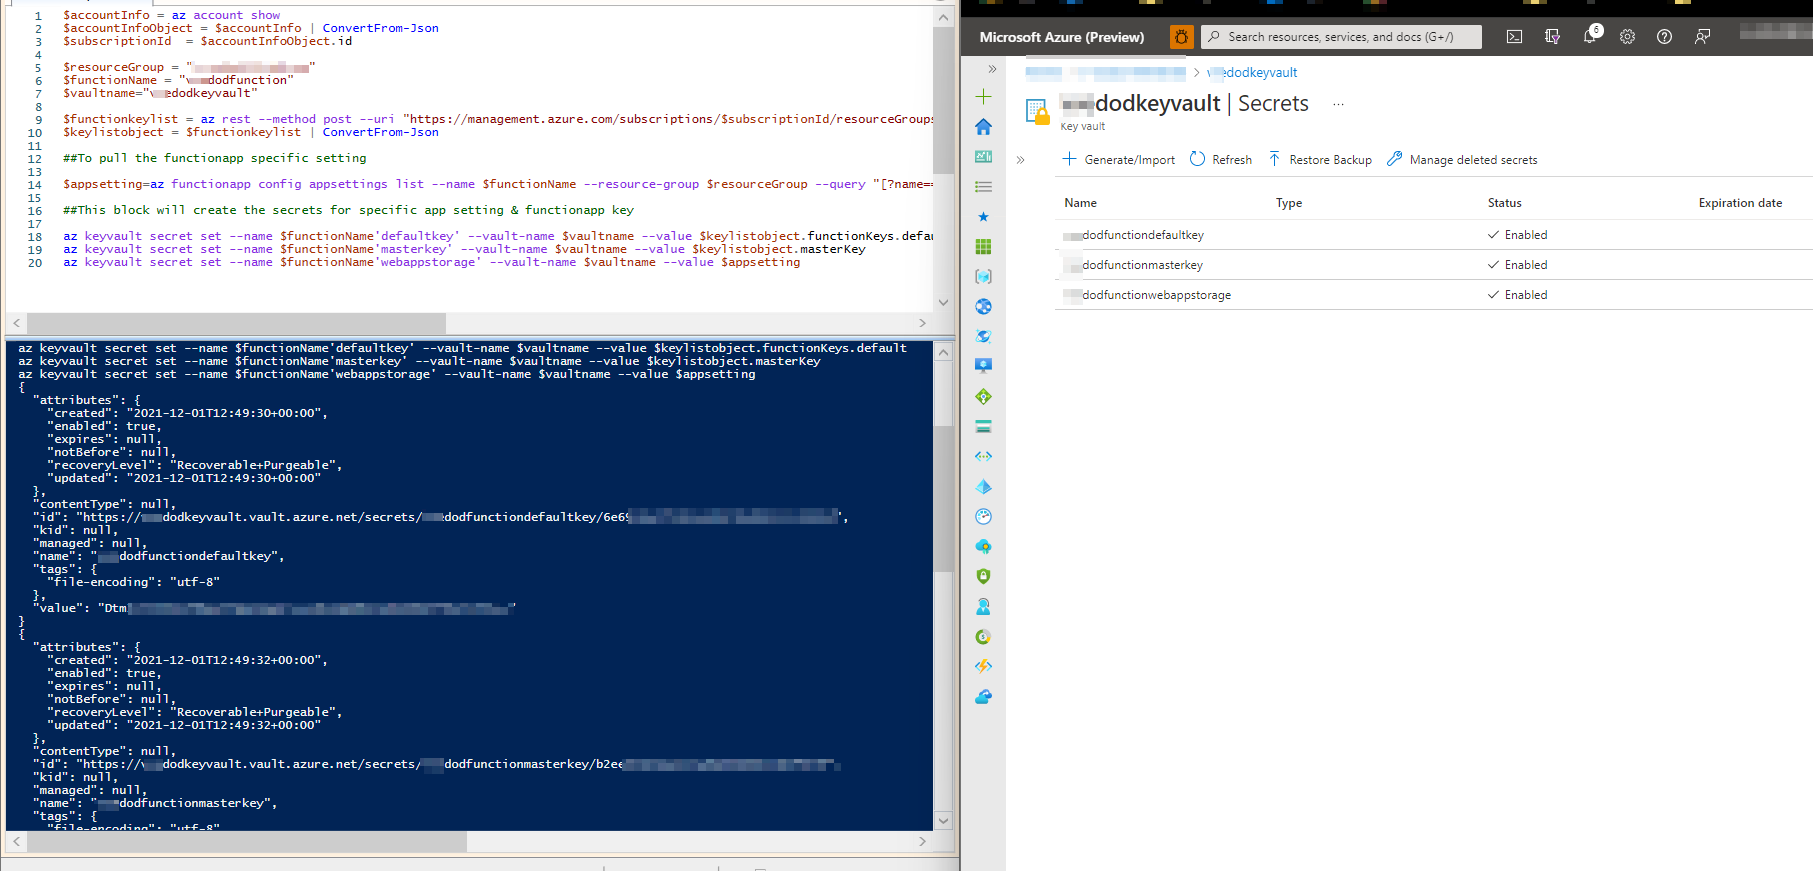Open Virtual networks arrows icon in sidebar
This screenshot has height=871, width=1813.
tap(983, 456)
